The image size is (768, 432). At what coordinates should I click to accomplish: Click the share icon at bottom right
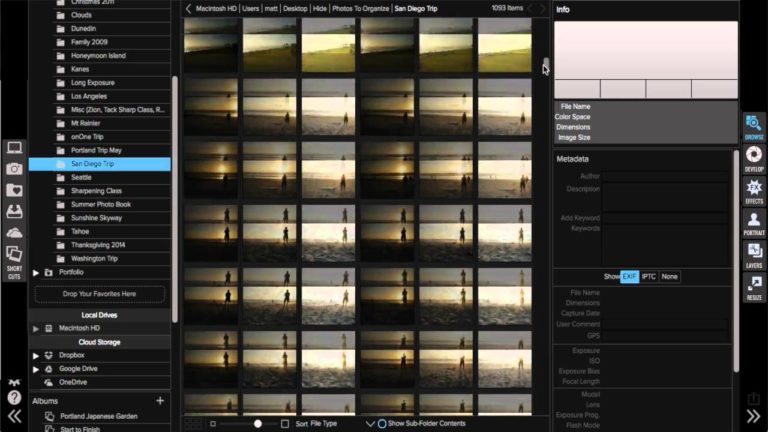coord(753,398)
